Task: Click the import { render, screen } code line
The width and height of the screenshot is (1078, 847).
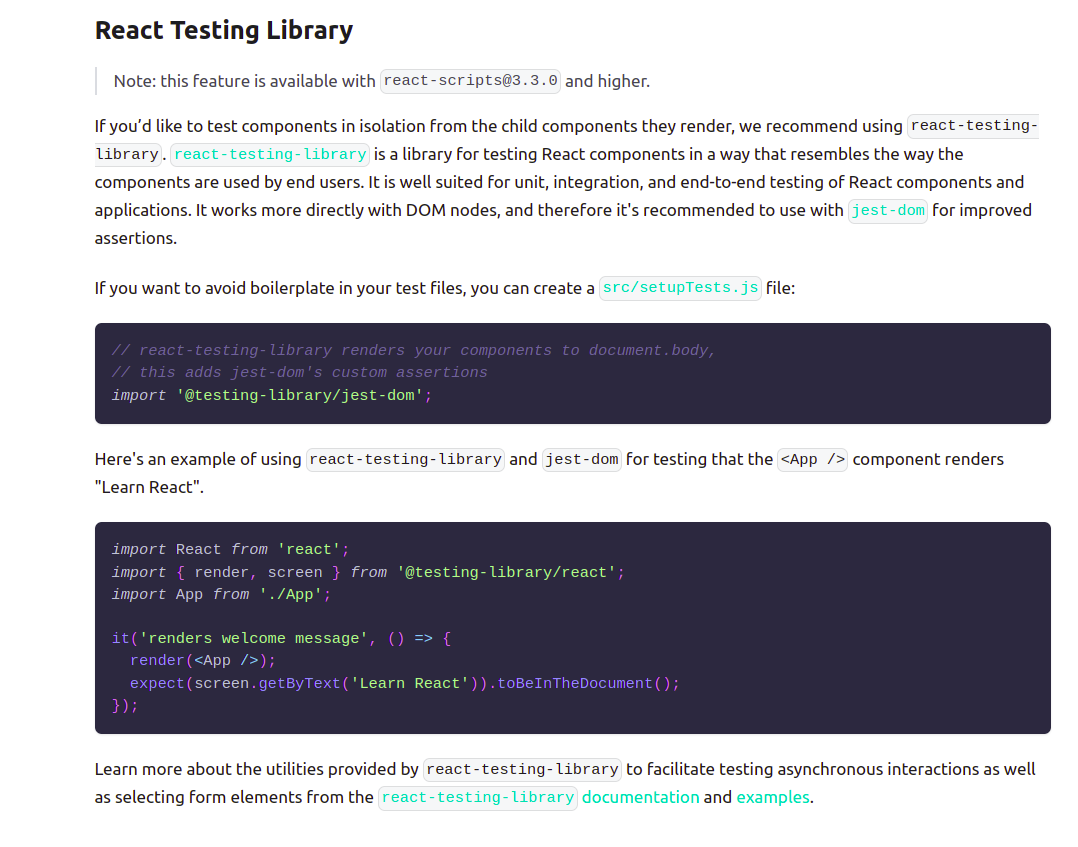Action: click(368, 572)
